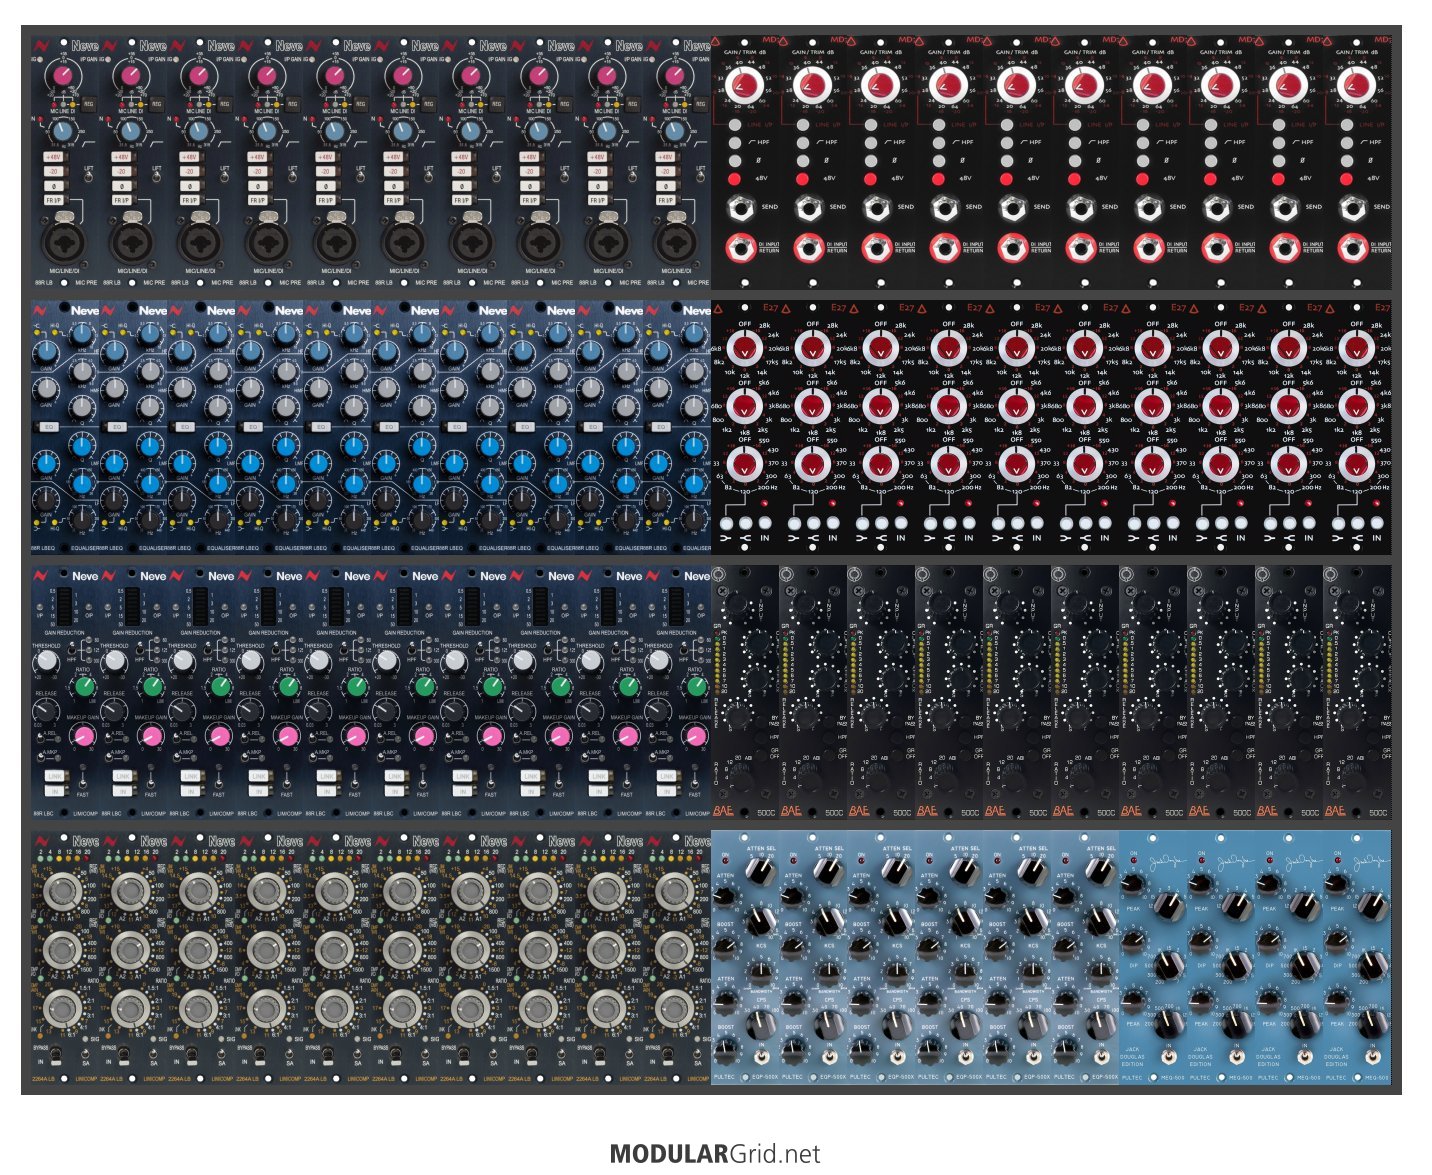Click the pink Makeup Gain knob on the fifth Neve limiter/compressor
The image size is (1432, 1175).
click(x=357, y=737)
